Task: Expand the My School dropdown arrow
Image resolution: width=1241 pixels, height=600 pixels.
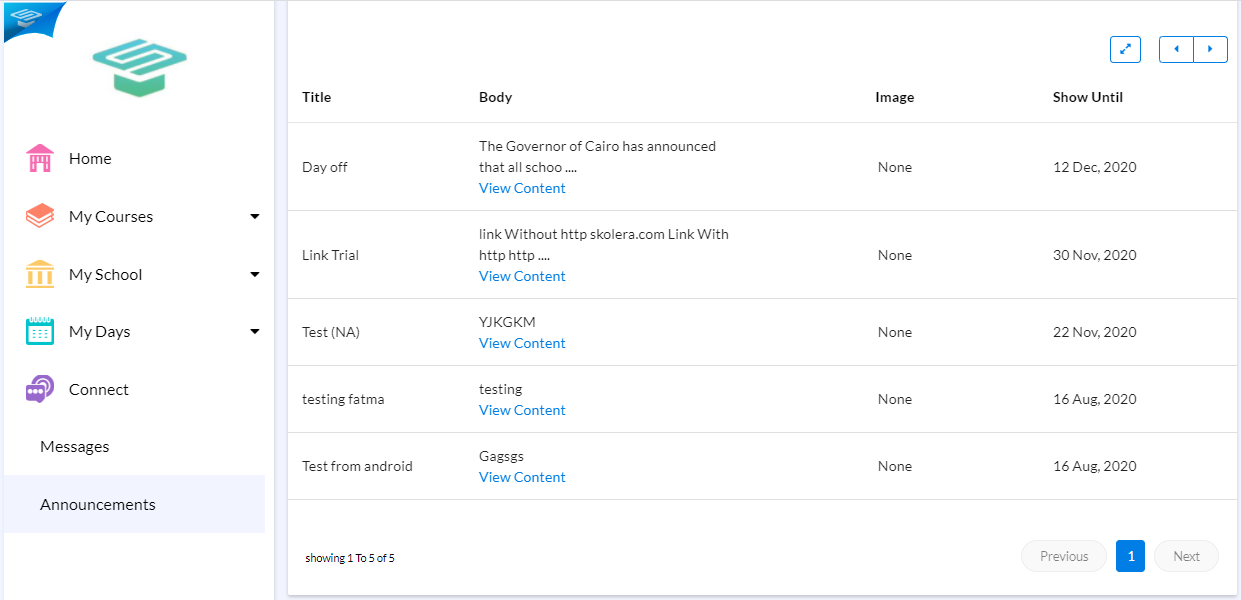Action: tap(255, 274)
